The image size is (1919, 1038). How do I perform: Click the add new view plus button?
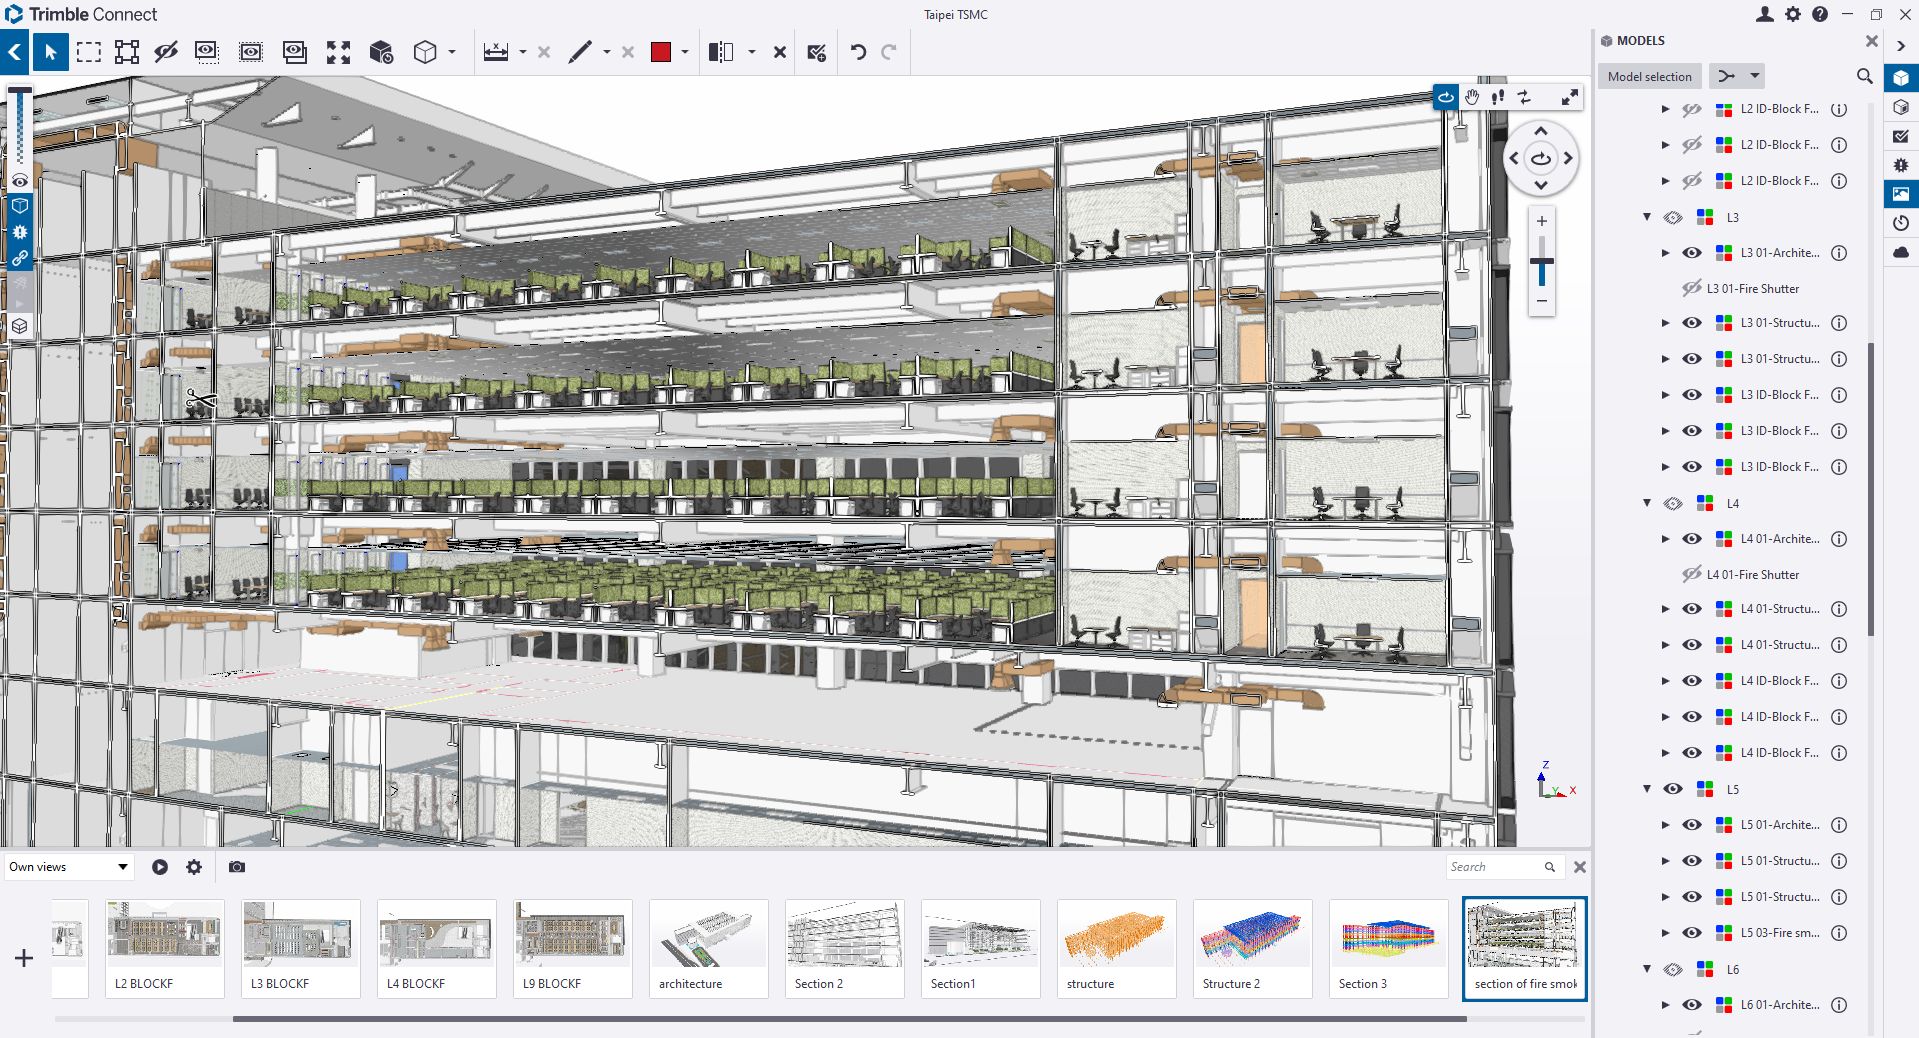coord(24,958)
